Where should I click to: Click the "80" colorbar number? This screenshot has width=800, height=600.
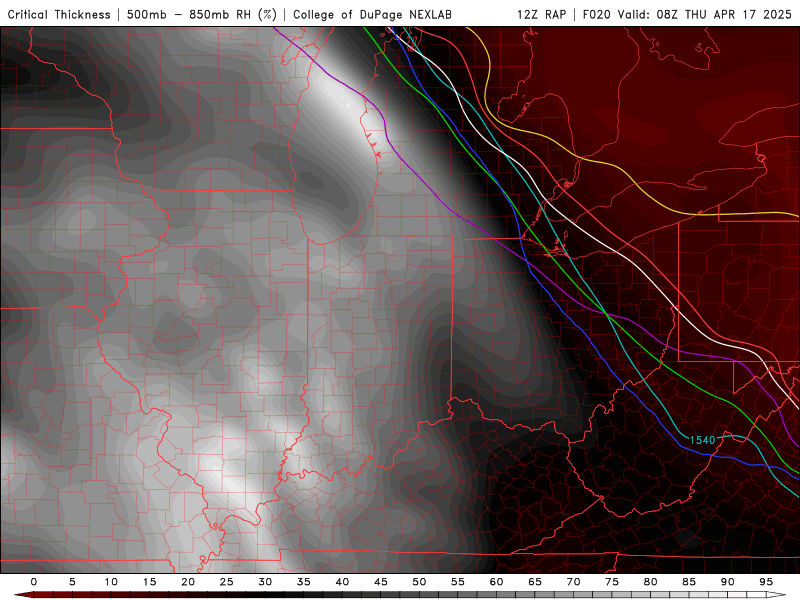(651, 582)
